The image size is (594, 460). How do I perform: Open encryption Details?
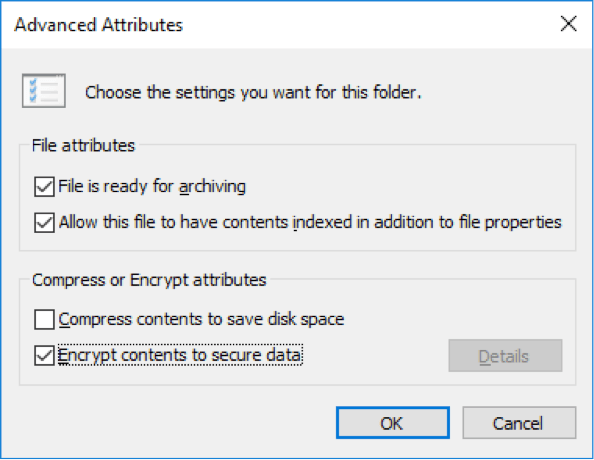click(x=505, y=356)
